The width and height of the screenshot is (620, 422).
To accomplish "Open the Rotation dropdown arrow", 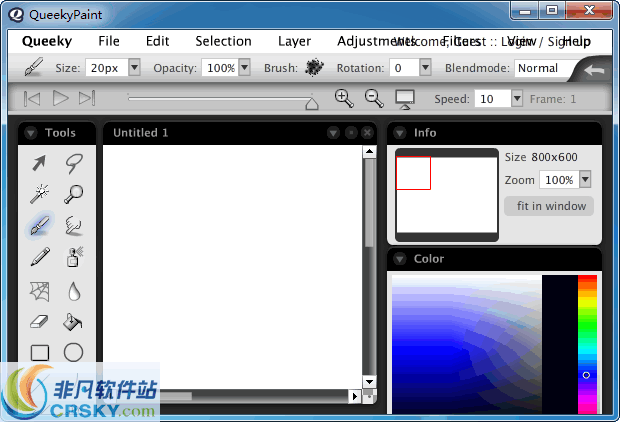I will pyautogui.click(x=425, y=67).
